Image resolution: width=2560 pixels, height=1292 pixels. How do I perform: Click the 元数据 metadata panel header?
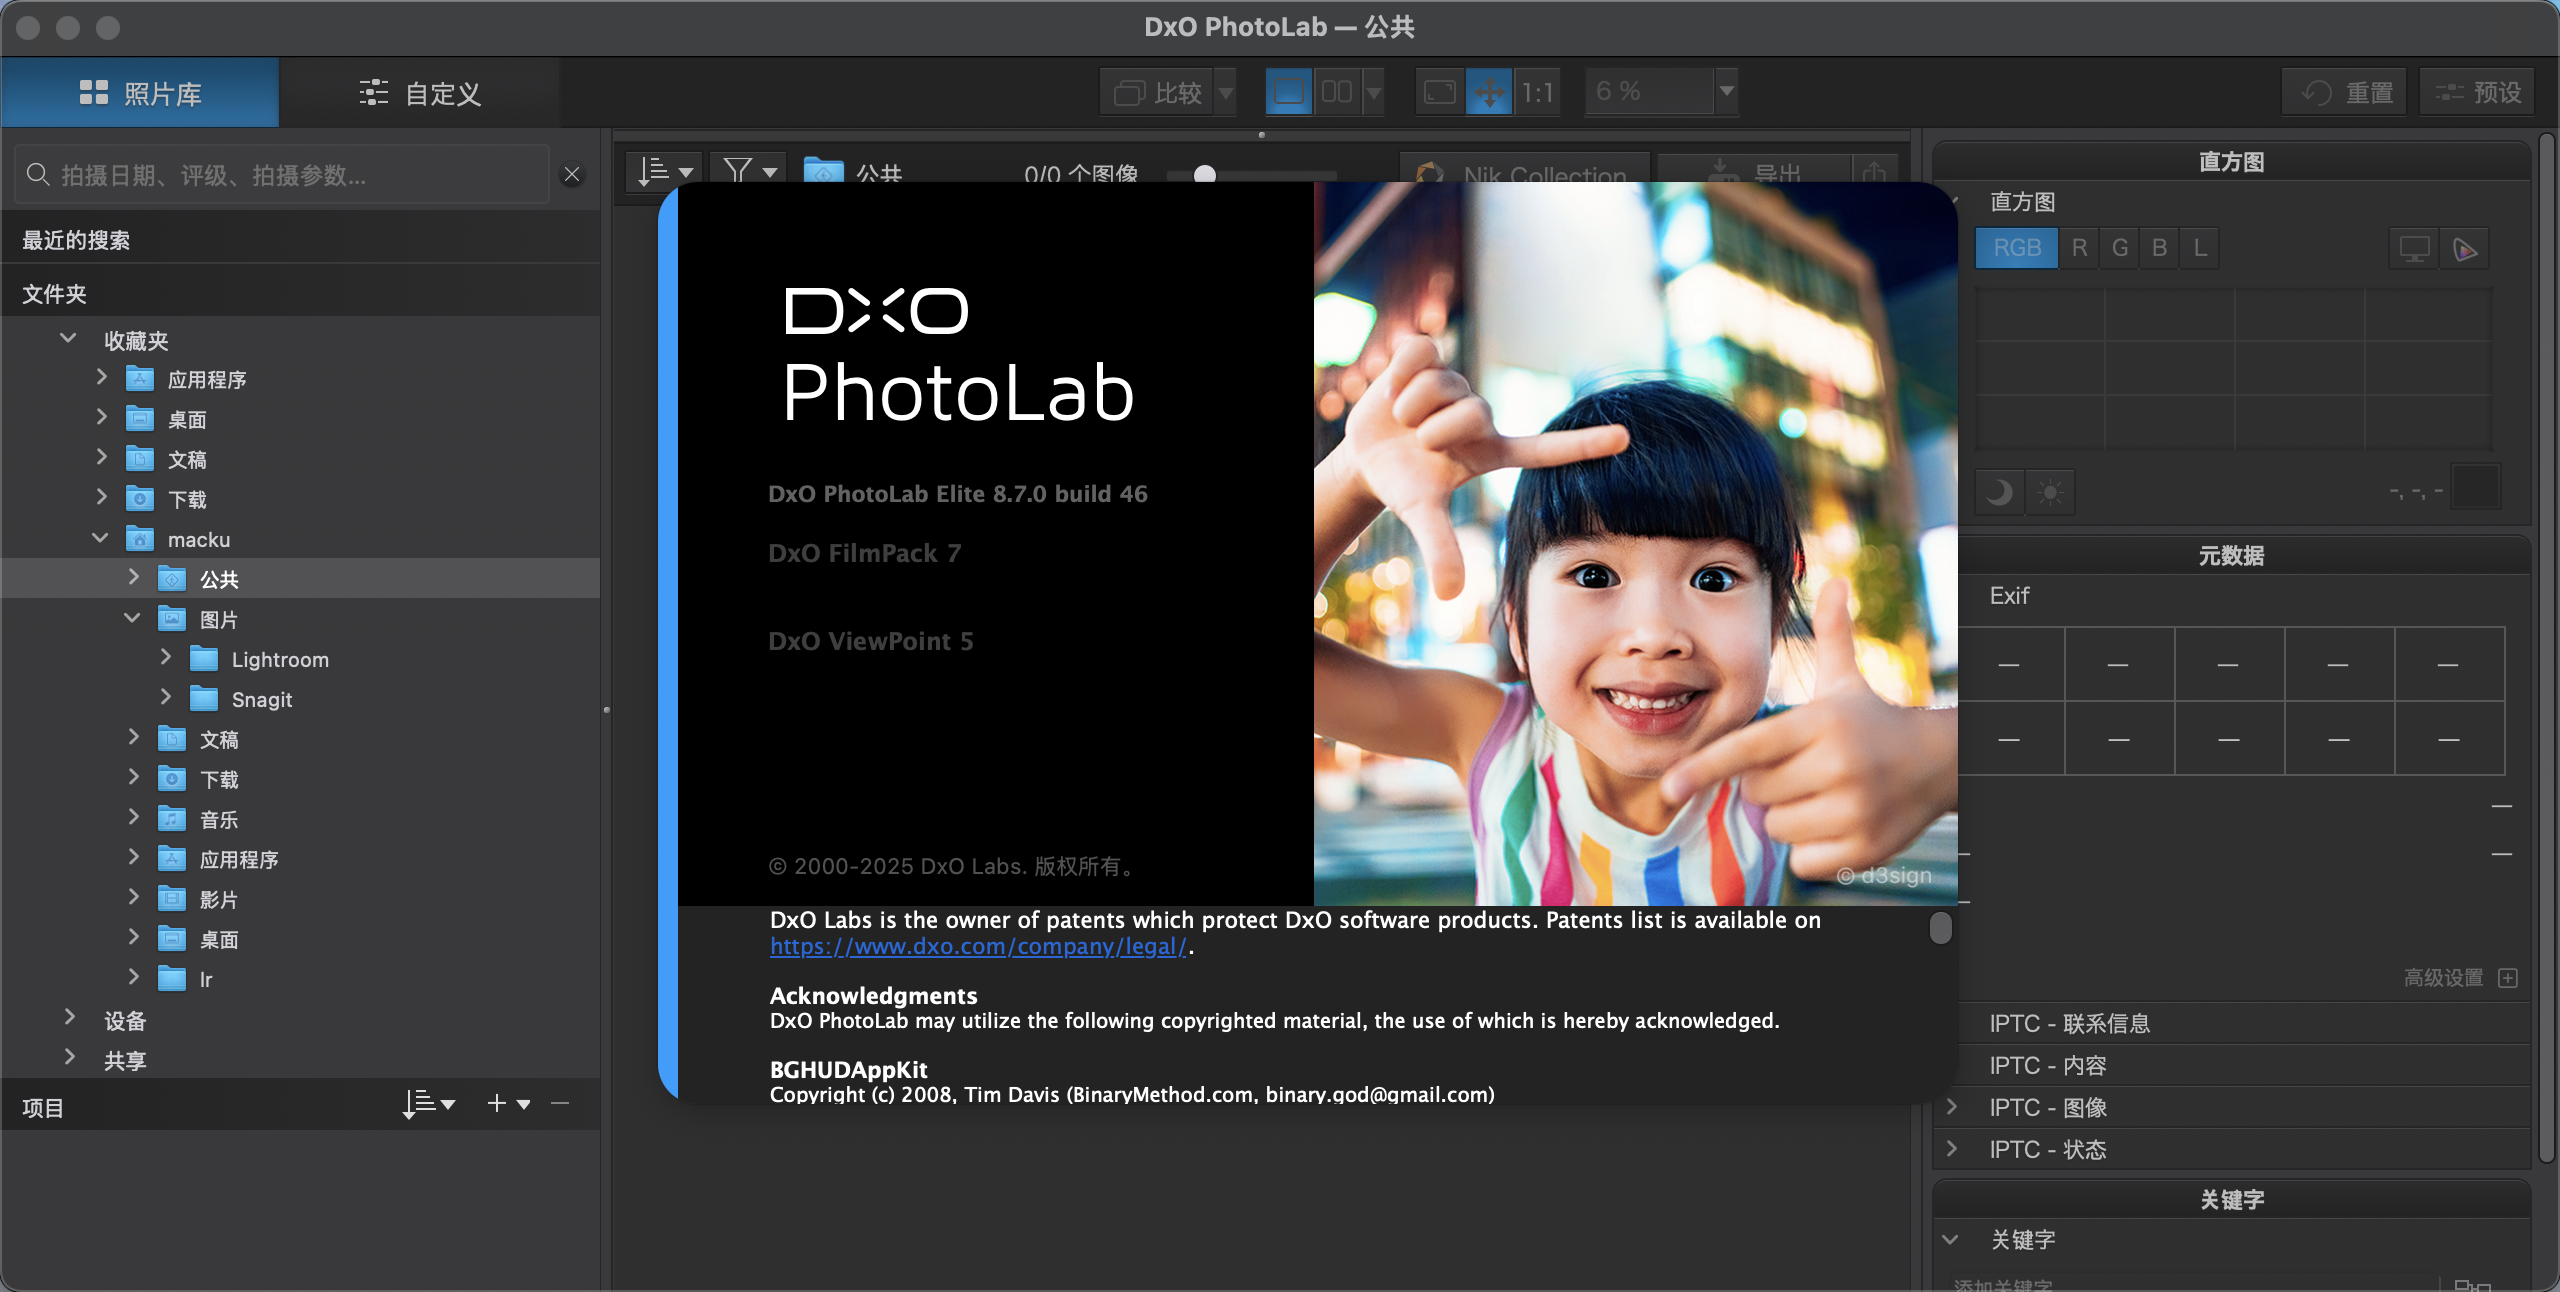coord(2231,555)
